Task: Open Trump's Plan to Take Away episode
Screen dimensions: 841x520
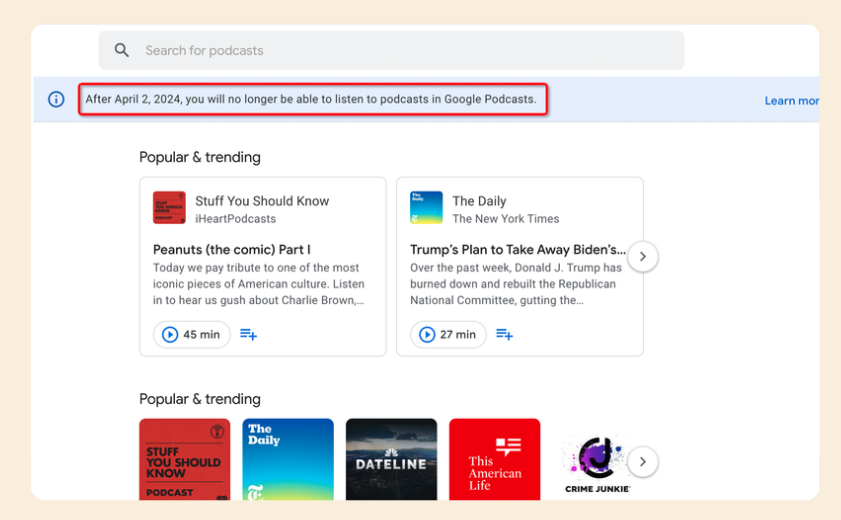Action: coord(518,250)
